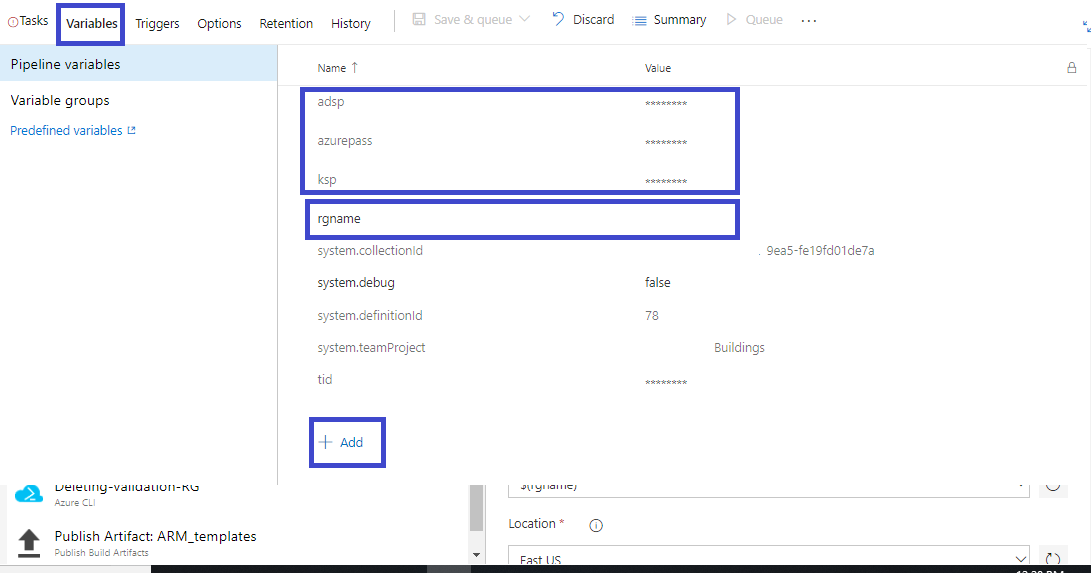
Task: Switch to the Triggers tab
Action: click(157, 24)
